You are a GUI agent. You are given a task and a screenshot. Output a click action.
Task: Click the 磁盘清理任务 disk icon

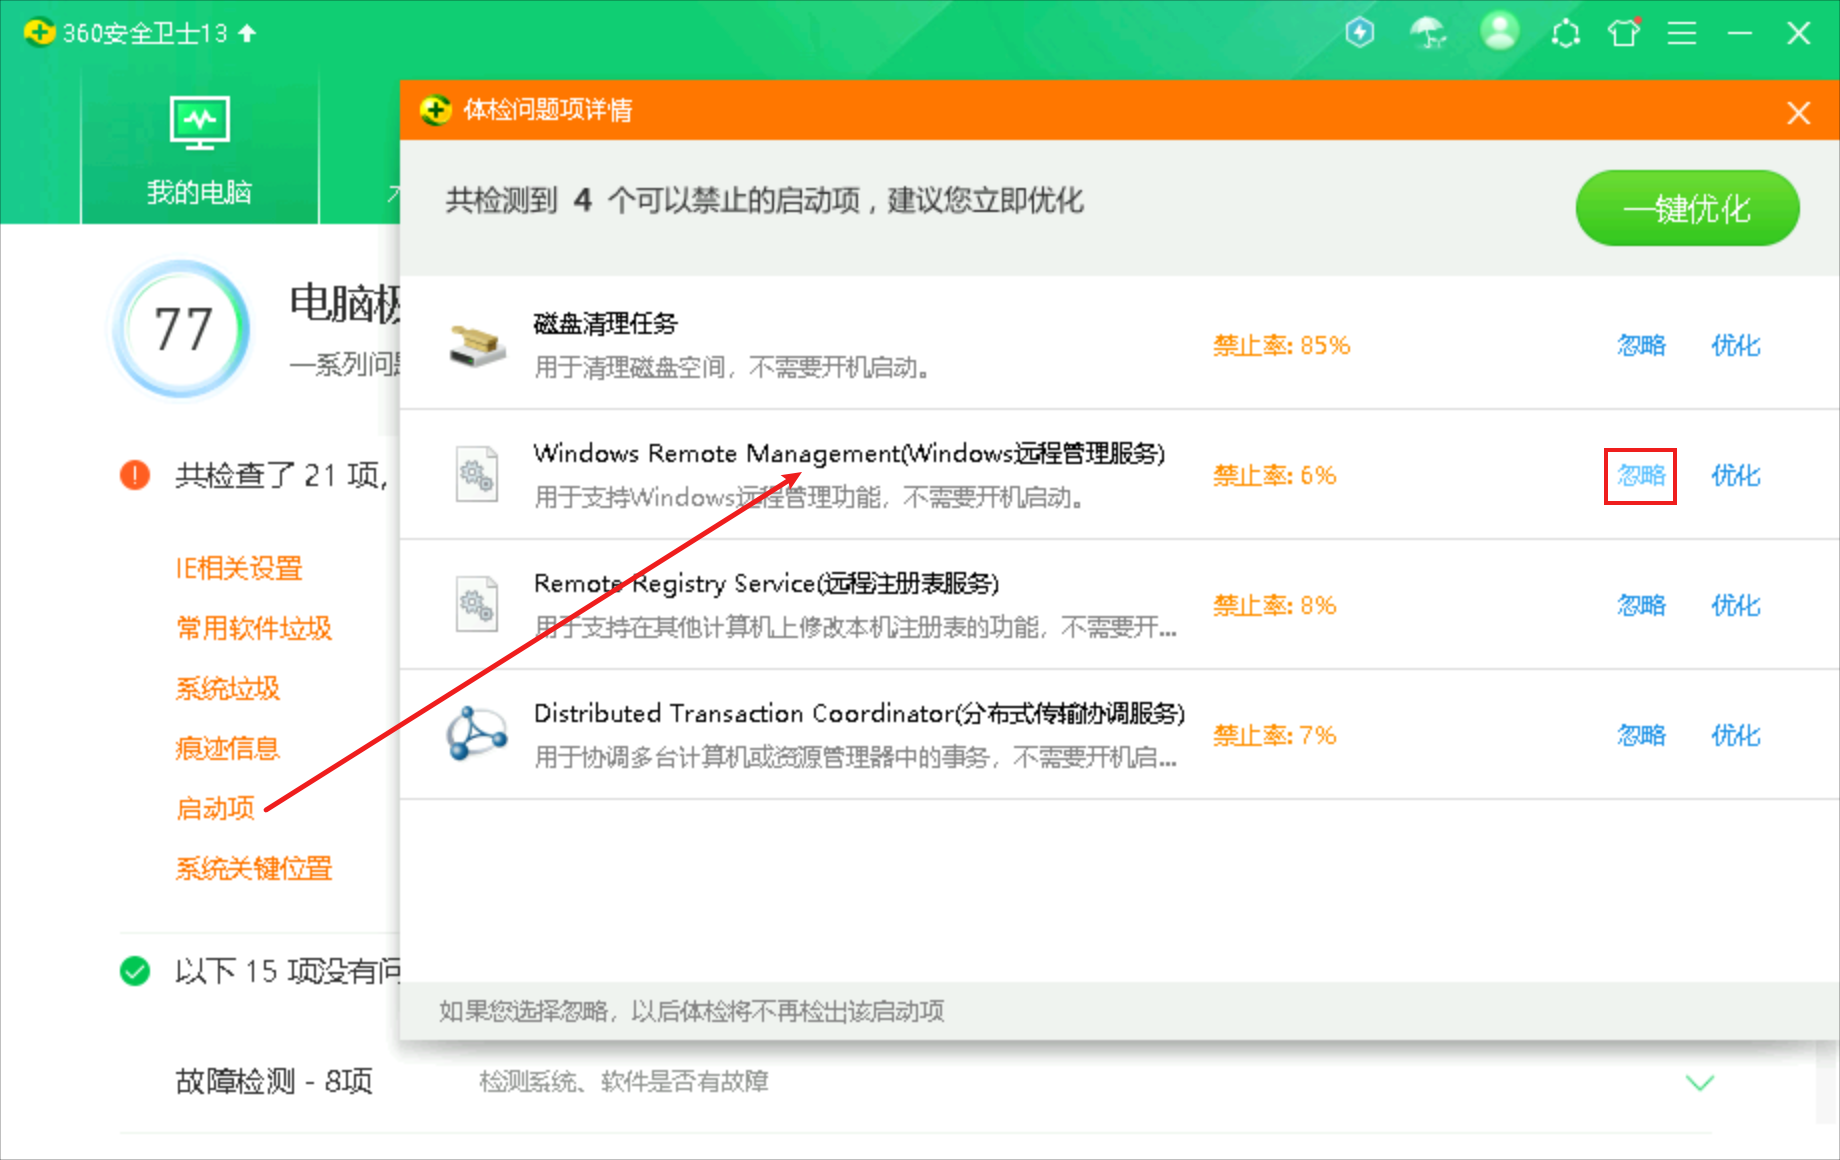pos(477,345)
